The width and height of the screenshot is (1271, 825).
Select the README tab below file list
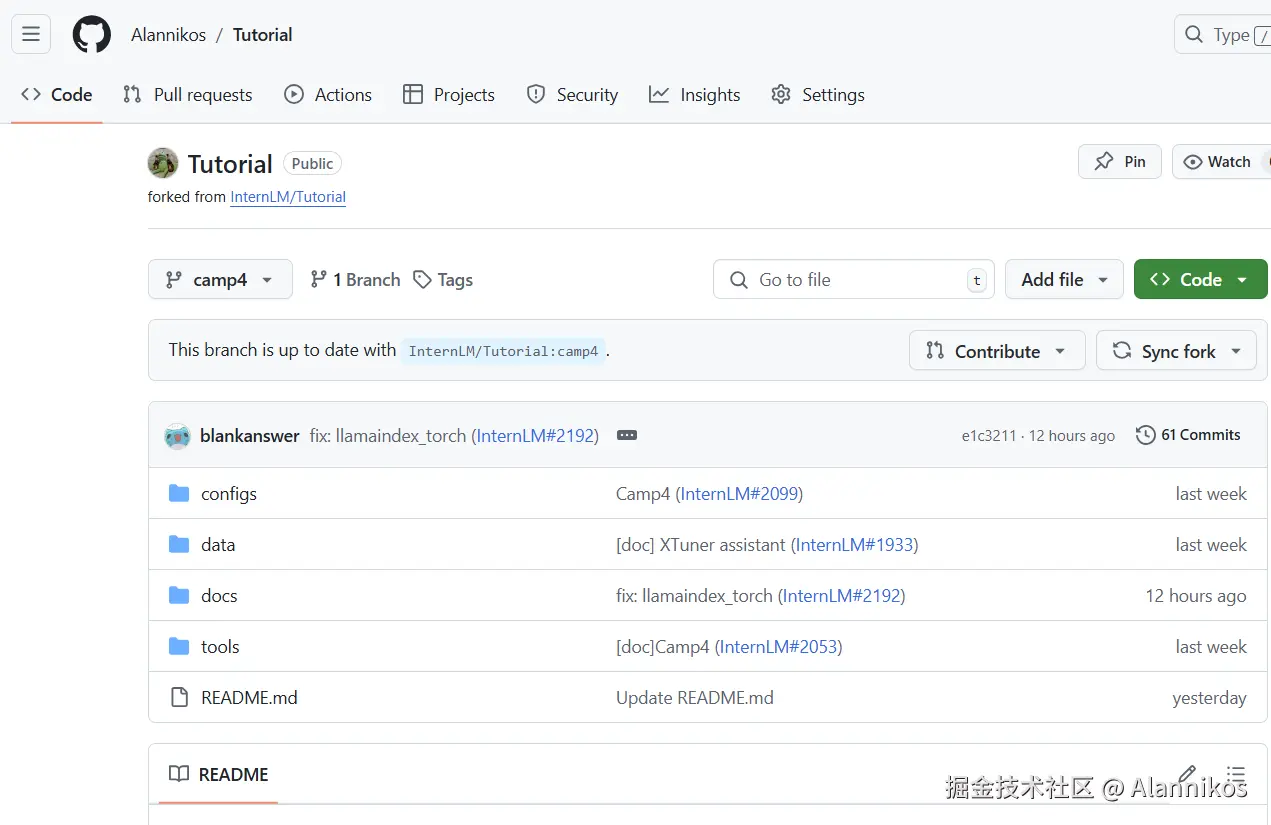219,774
